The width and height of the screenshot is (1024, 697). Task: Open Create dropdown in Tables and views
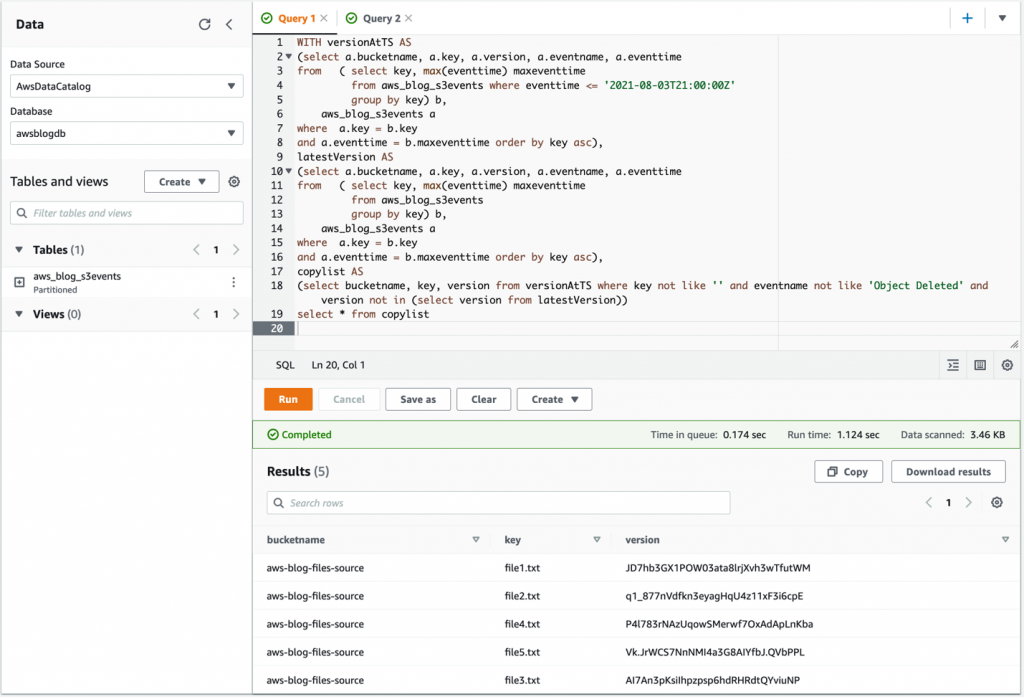tap(182, 182)
